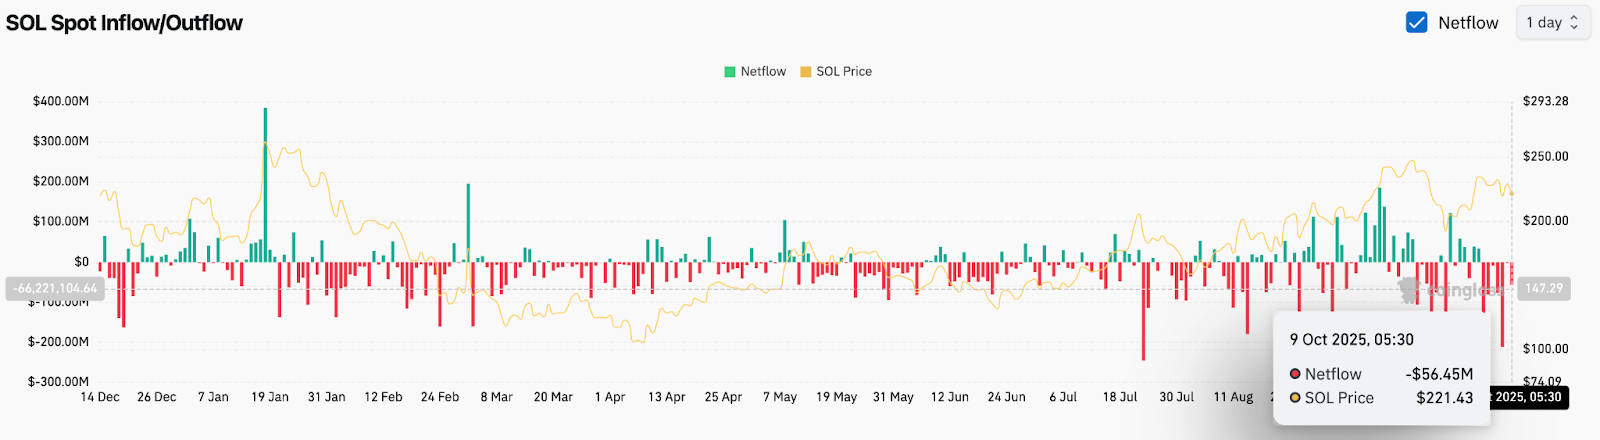Click the -66,221,104.64 crosshair value label
This screenshot has width=1600, height=440.
pos(55,289)
